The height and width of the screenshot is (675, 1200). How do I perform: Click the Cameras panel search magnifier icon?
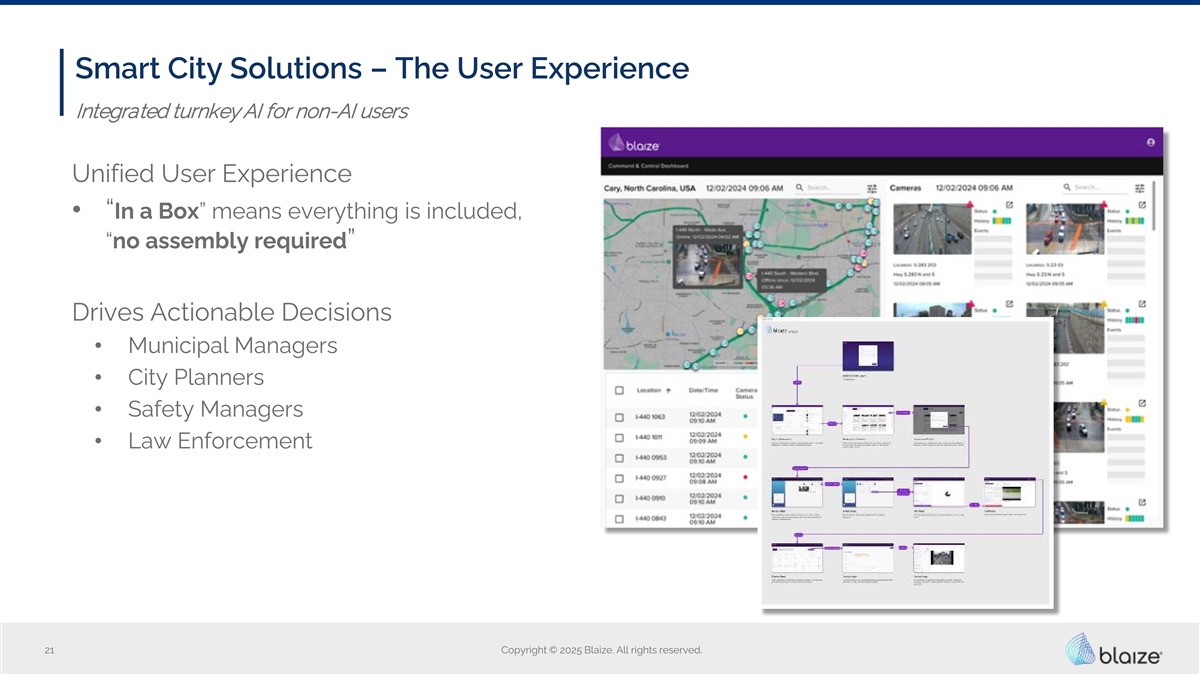[x=1067, y=187]
